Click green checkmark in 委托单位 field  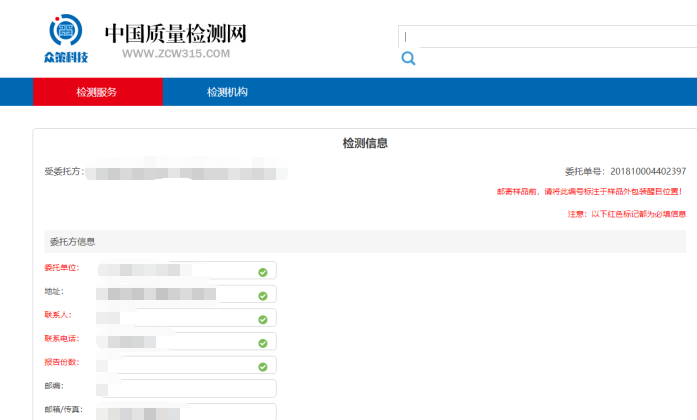click(x=262, y=271)
